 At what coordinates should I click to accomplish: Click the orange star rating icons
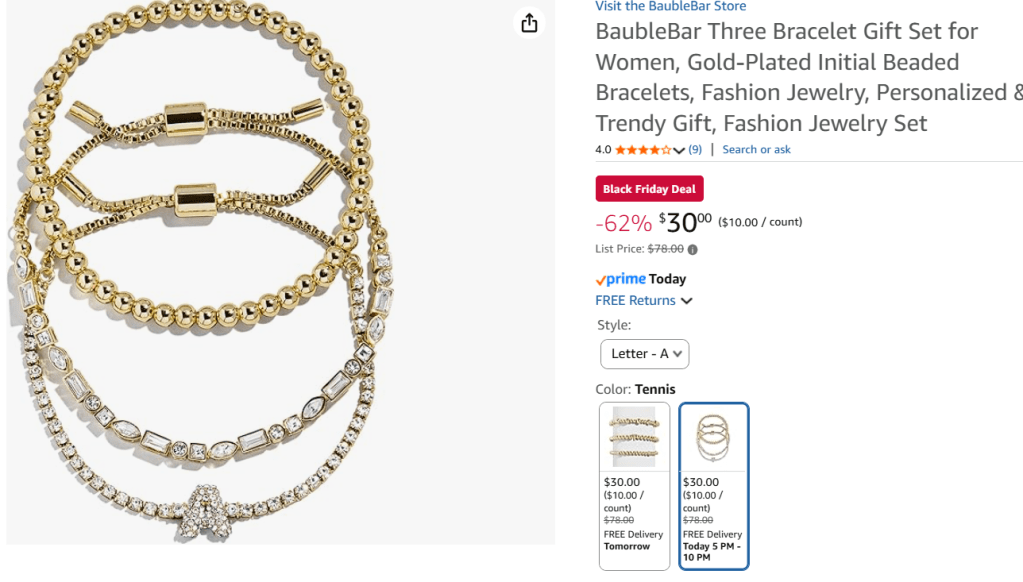(x=642, y=150)
